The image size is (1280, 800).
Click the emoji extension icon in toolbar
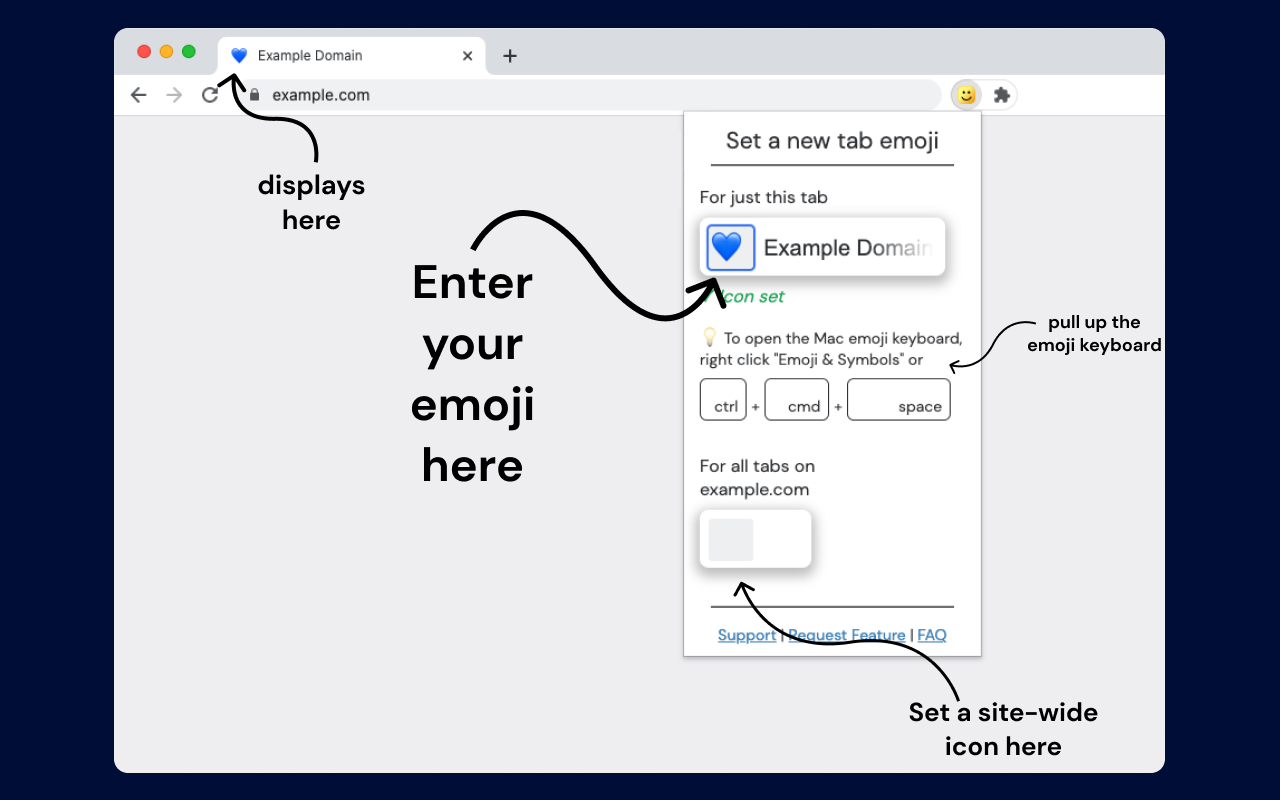click(x=966, y=94)
